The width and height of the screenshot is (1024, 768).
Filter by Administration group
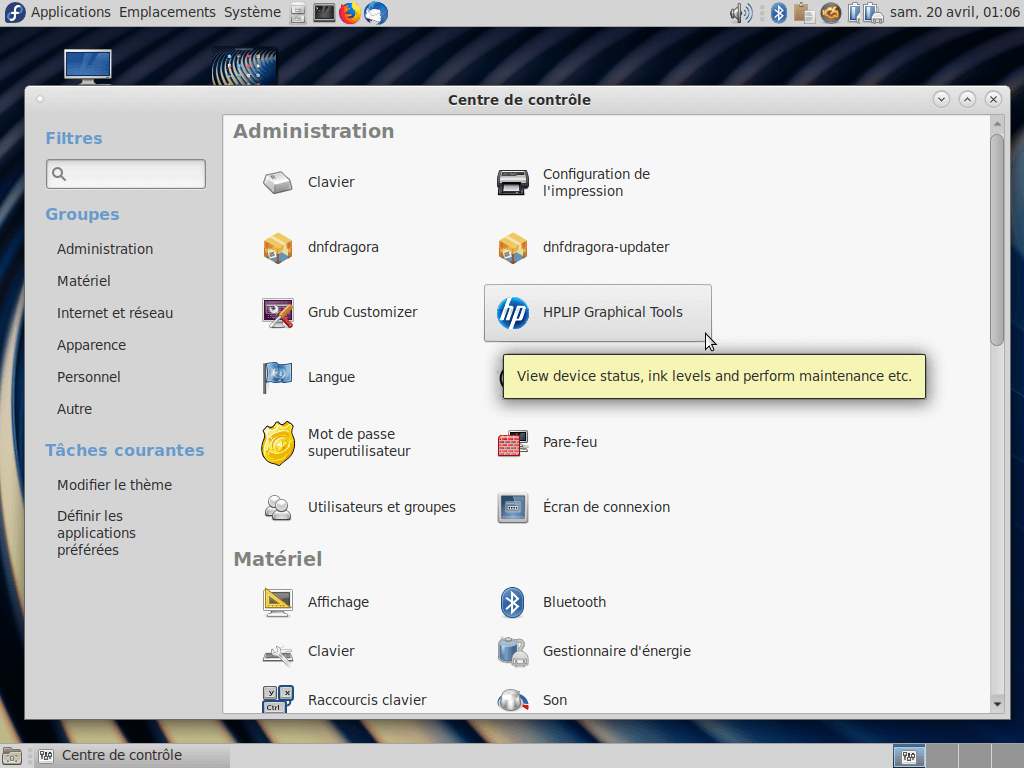[x=105, y=249]
